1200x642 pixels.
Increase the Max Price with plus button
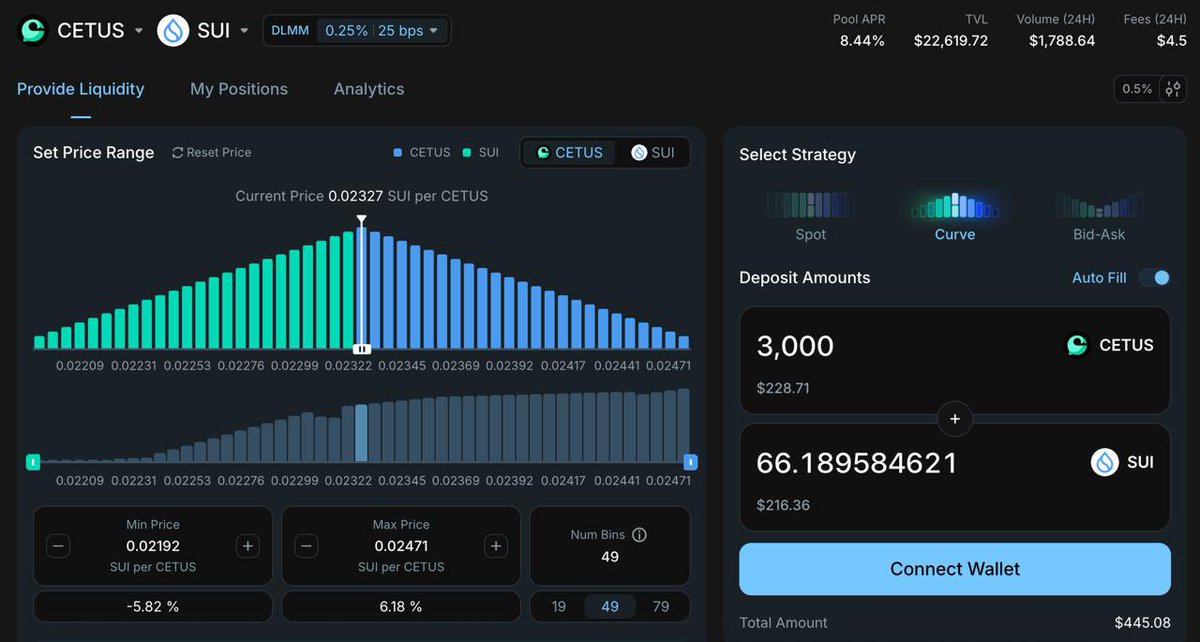coord(495,546)
